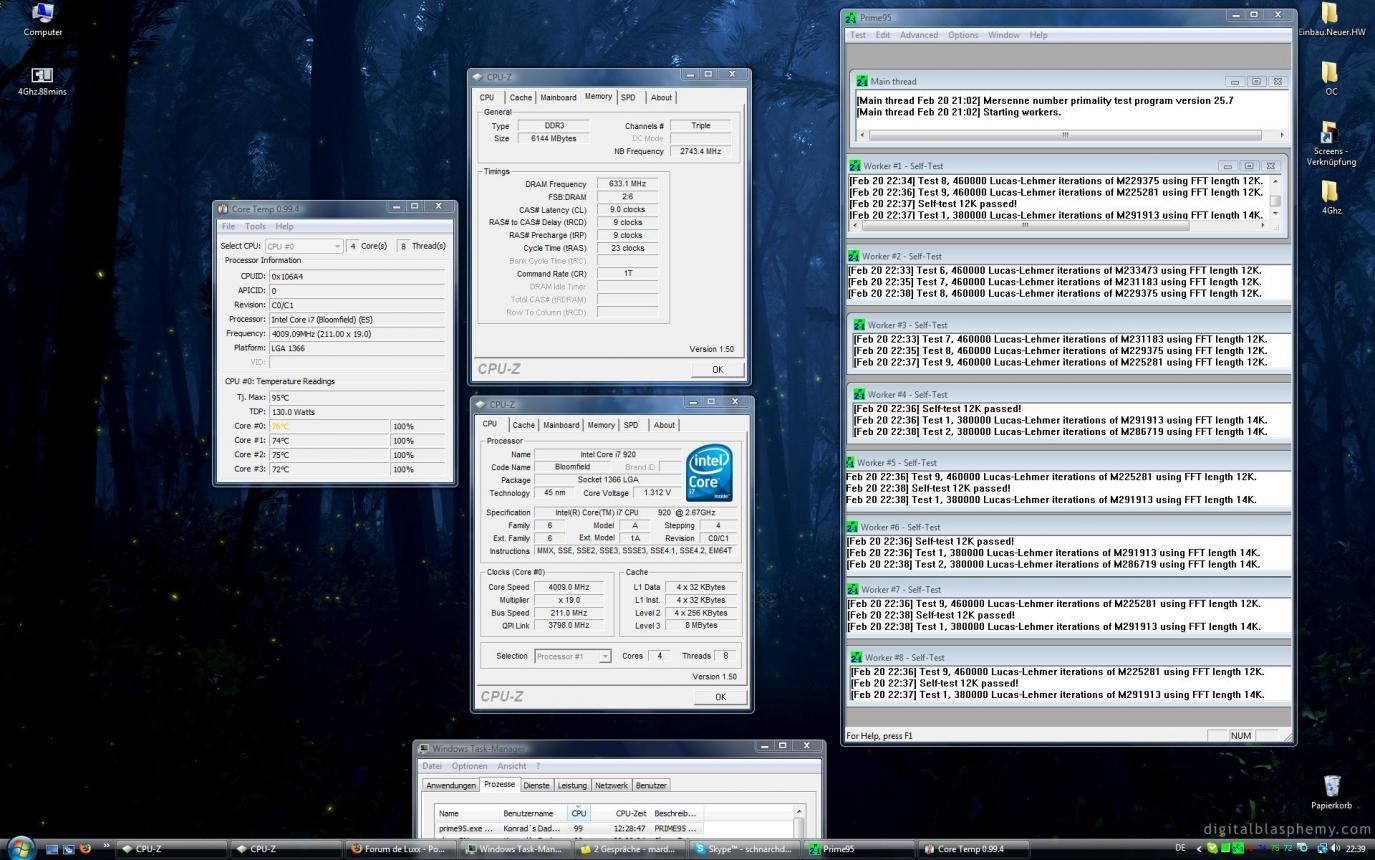Click OK in CPU-Z CPU window

click(x=720, y=697)
